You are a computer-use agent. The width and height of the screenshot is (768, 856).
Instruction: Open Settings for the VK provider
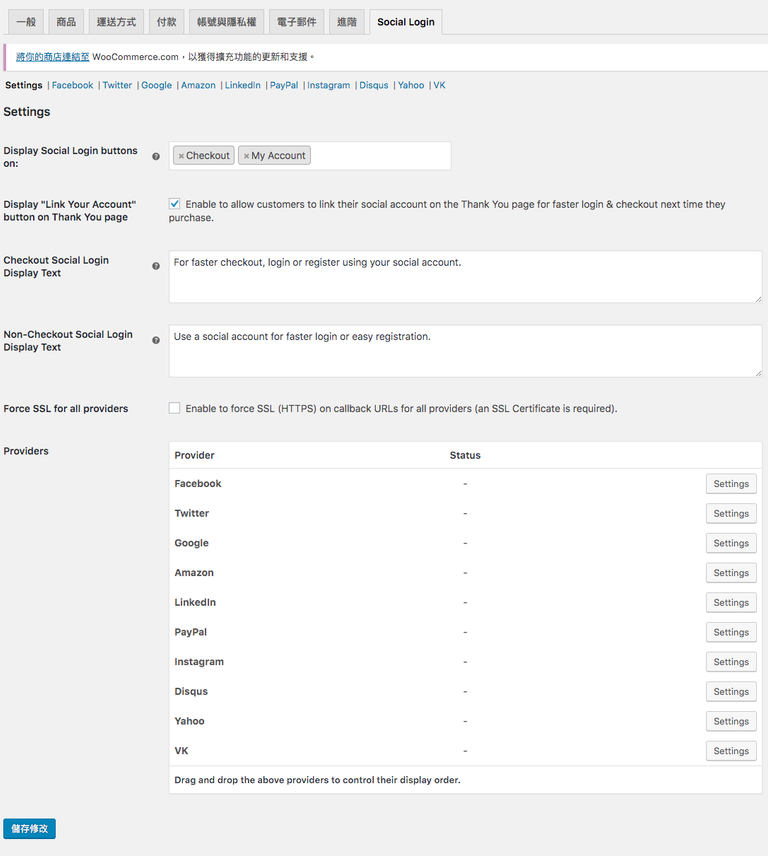click(x=730, y=751)
